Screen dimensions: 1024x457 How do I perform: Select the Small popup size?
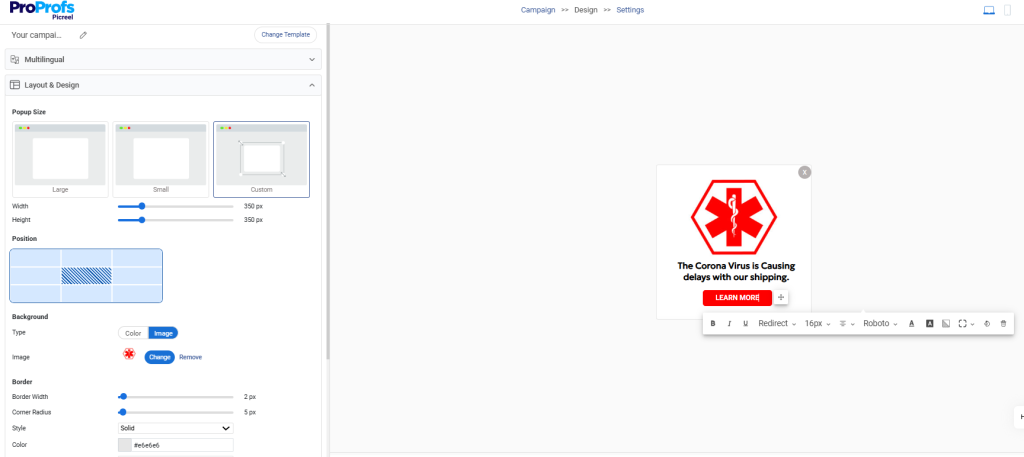click(161, 159)
